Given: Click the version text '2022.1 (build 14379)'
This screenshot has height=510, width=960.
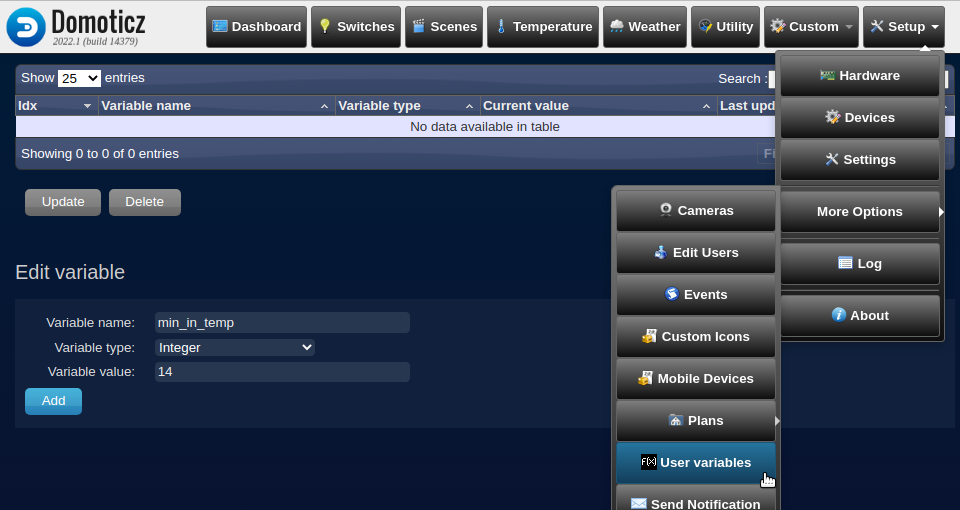Looking at the screenshot, I should (95, 42).
